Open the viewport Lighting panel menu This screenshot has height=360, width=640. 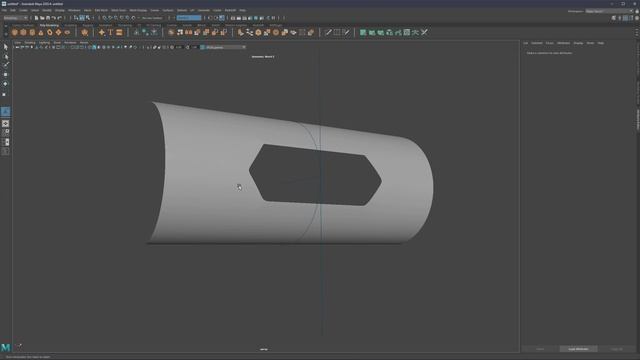coord(44,42)
